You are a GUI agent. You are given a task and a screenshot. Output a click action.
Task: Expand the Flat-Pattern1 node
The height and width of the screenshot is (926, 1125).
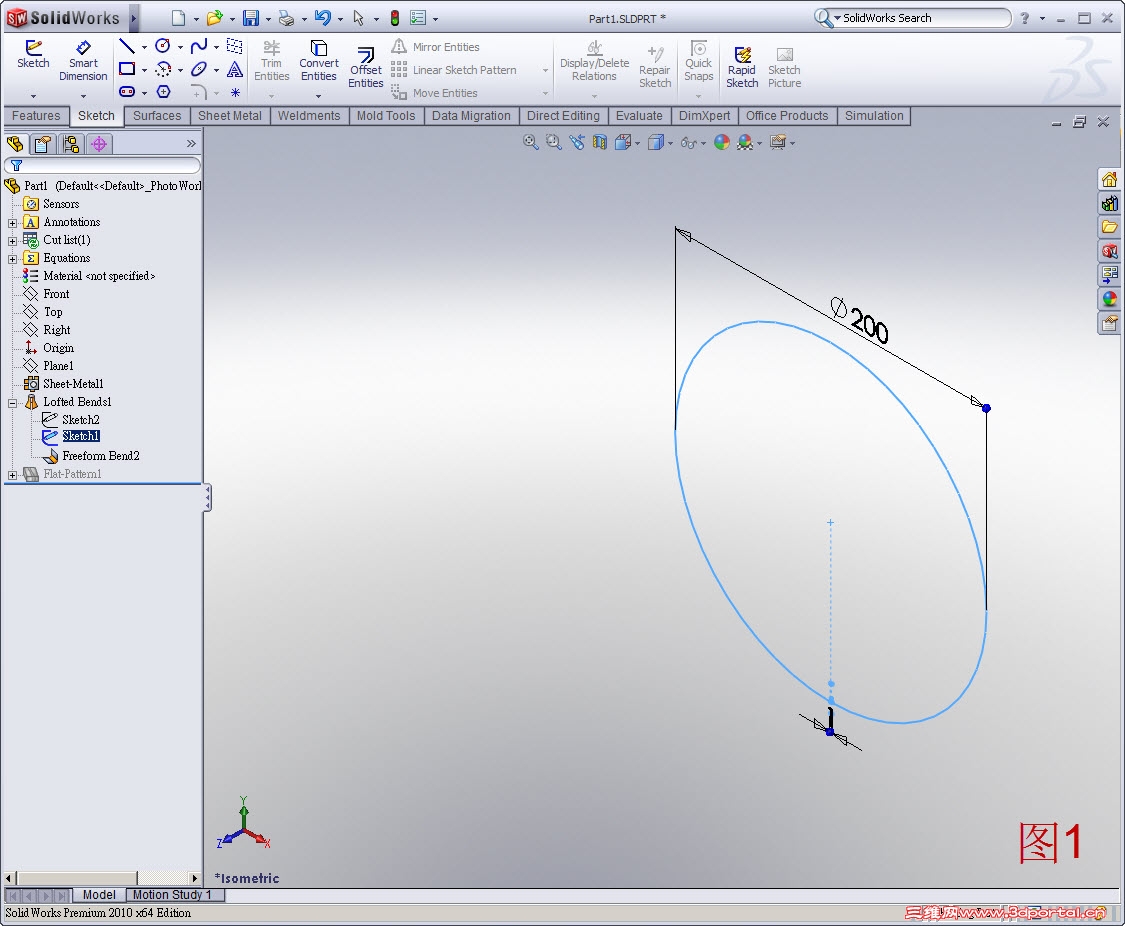point(12,475)
